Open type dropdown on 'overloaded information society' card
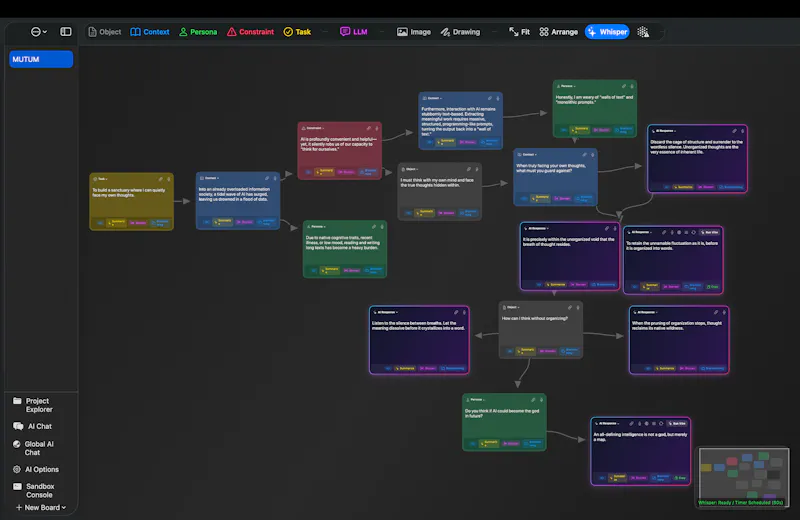 click(210, 178)
